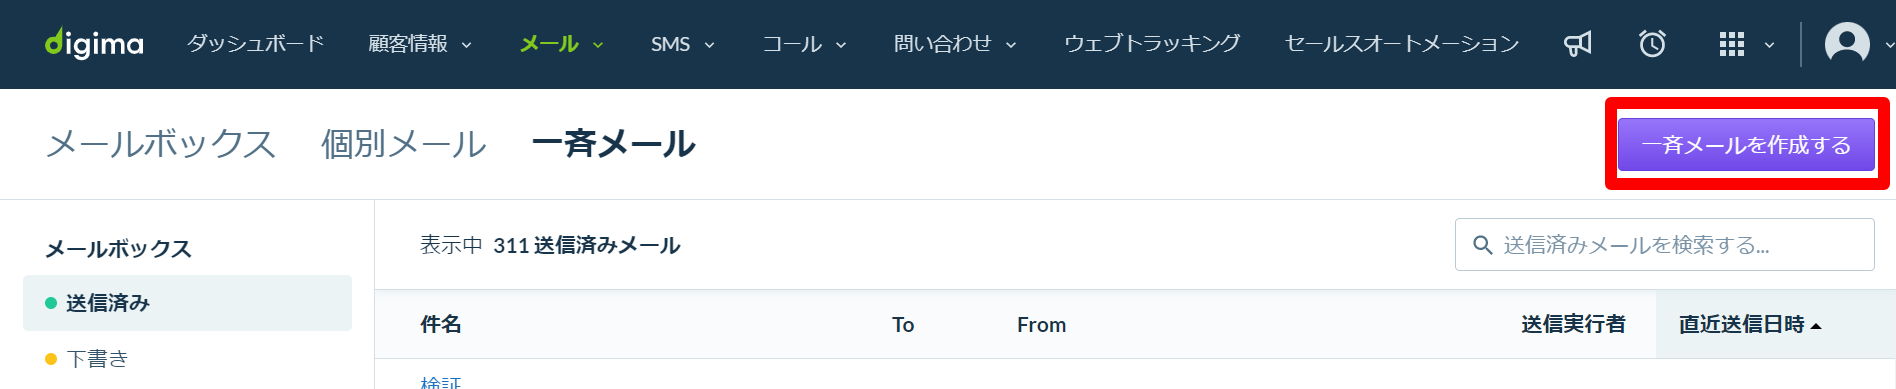Go to ダッシュボード in navigation
The width and height of the screenshot is (1896, 389).
click(255, 44)
